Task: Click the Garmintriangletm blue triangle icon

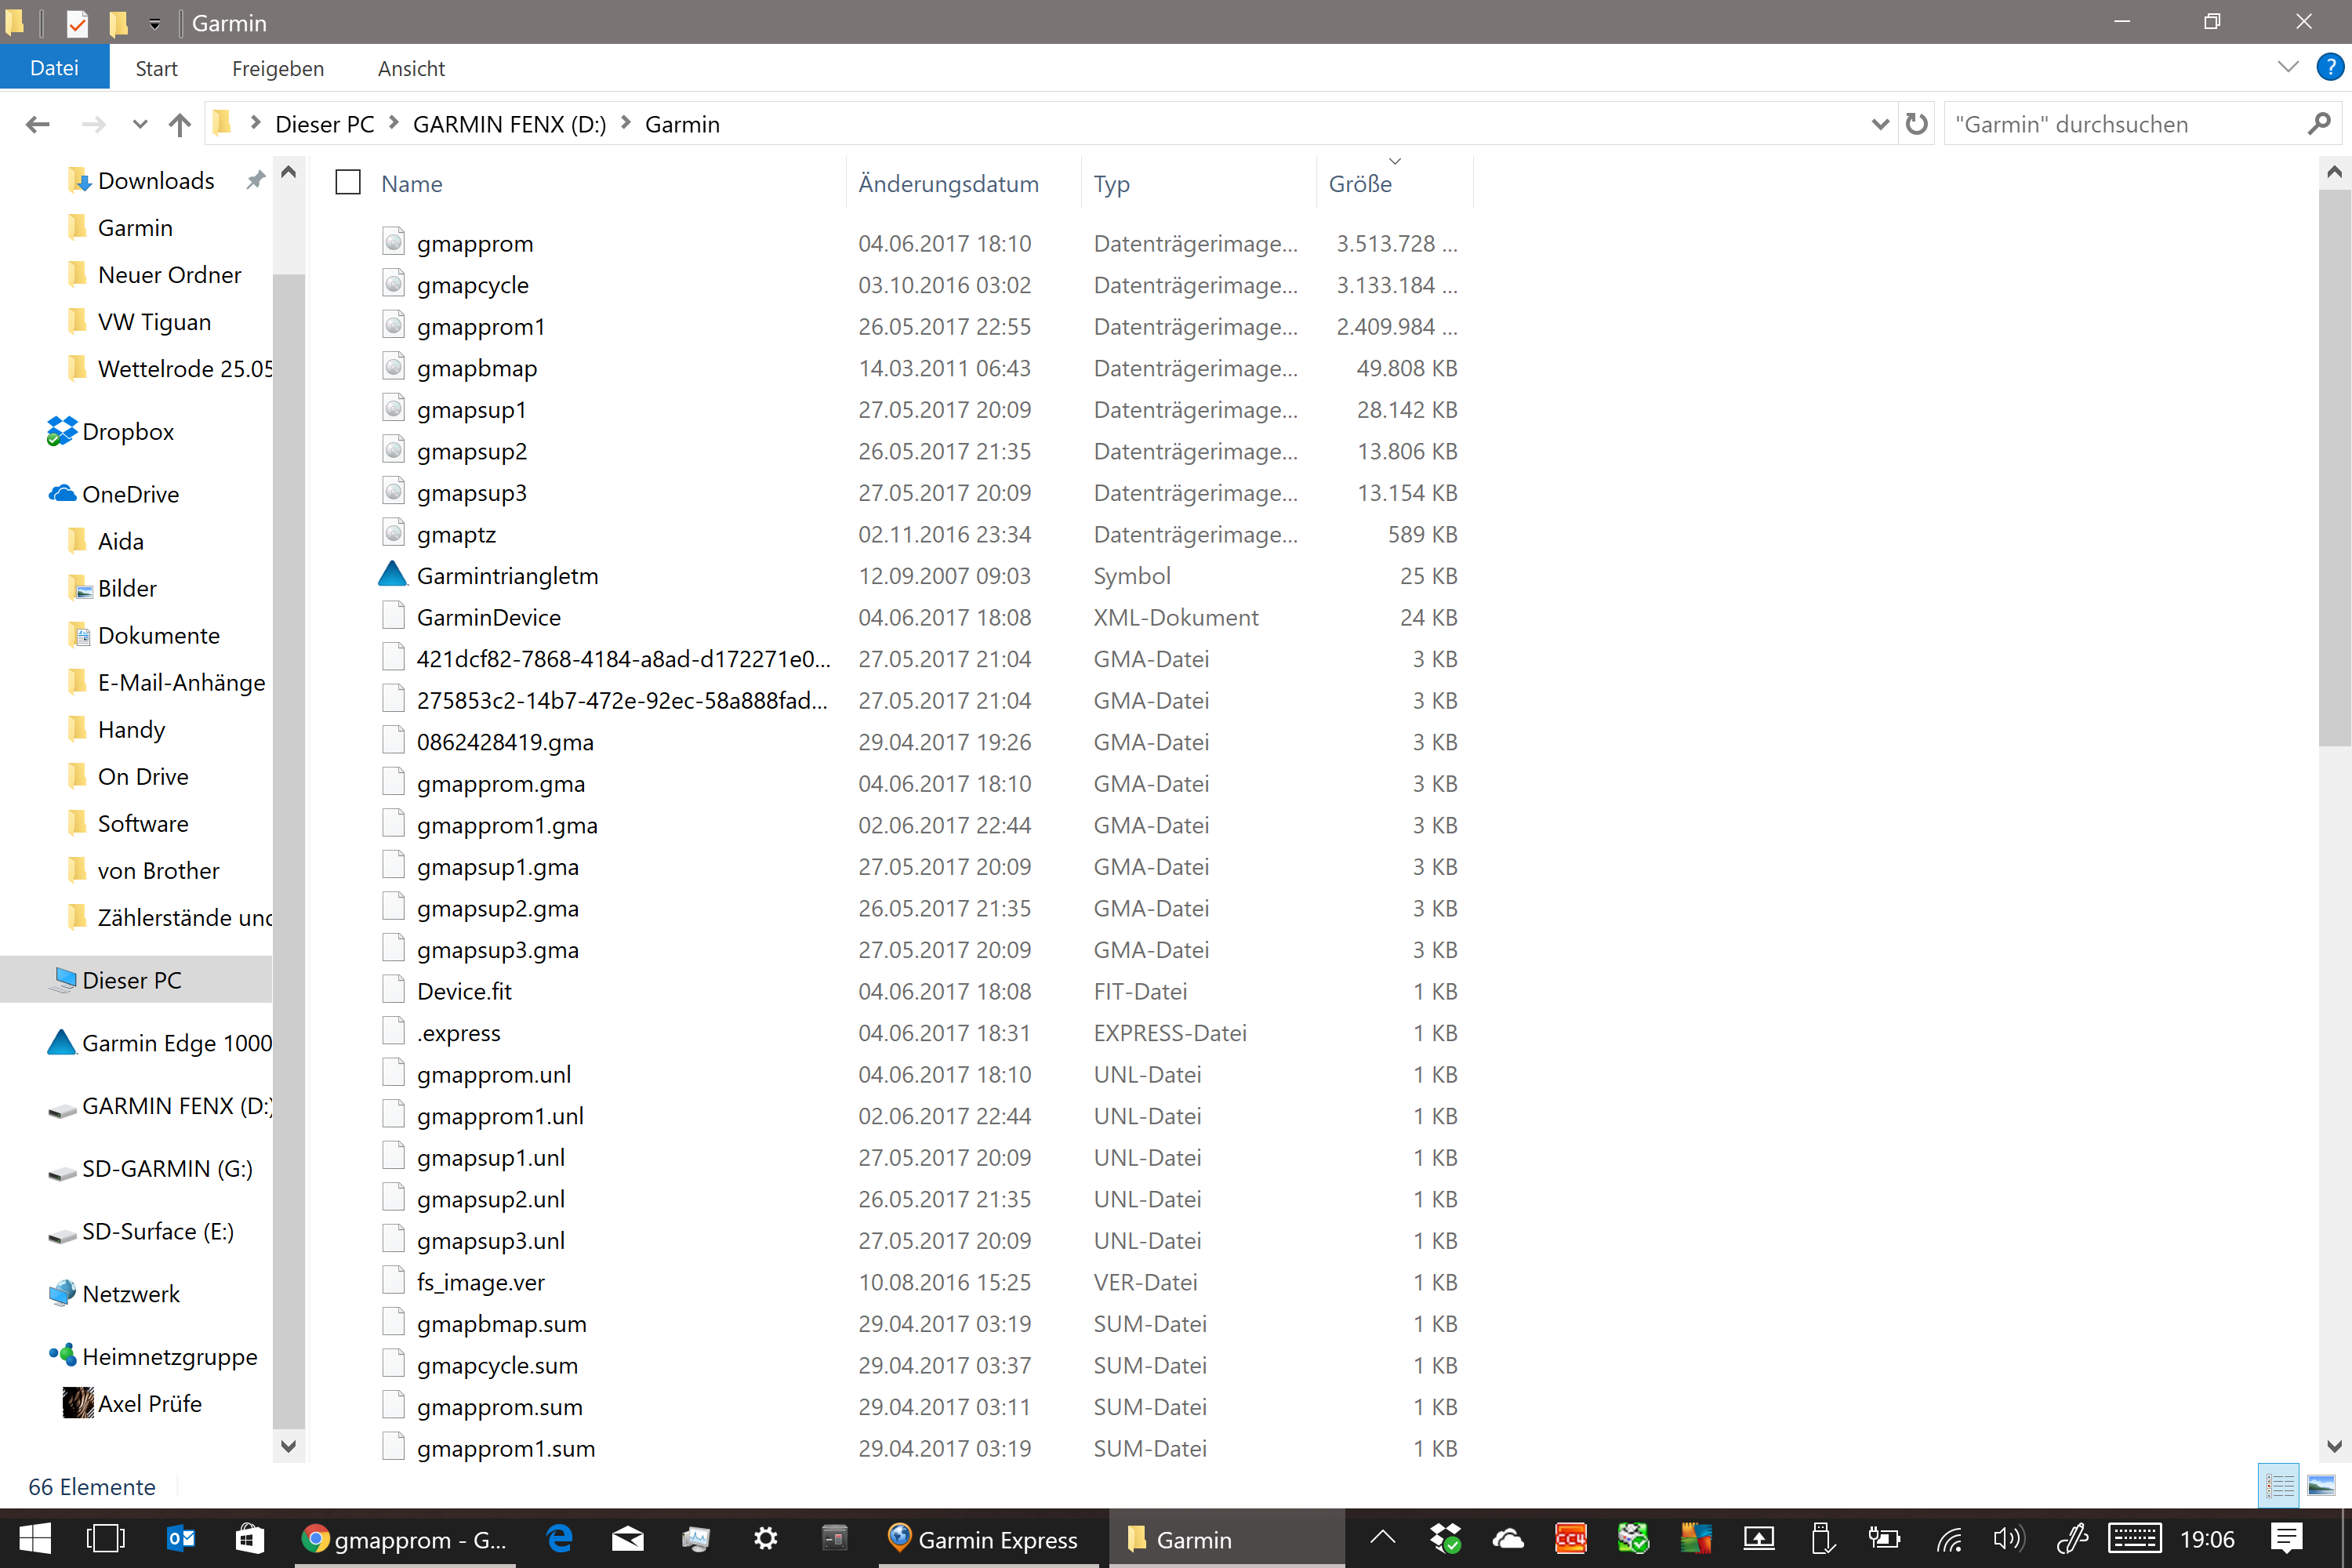Action: click(393, 574)
